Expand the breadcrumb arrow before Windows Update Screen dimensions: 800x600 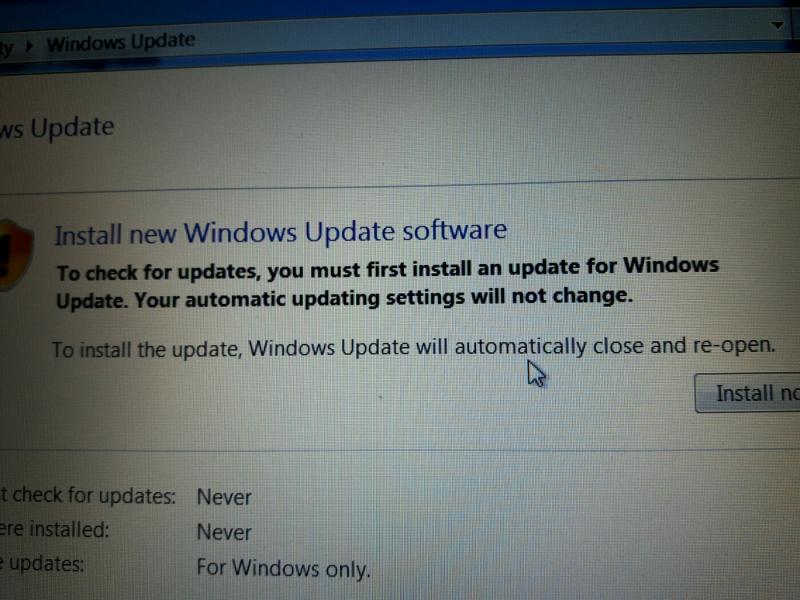pyautogui.click(x=29, y=46)
